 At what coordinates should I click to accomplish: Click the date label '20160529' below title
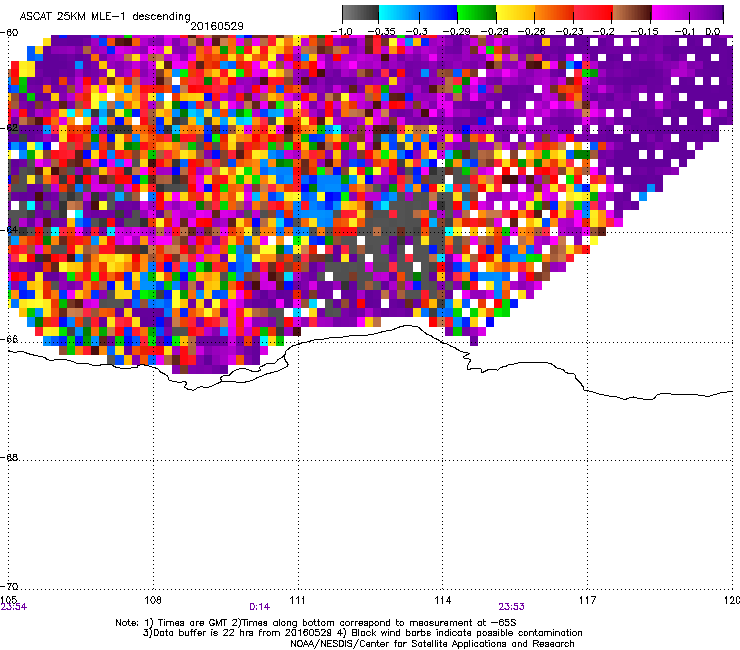[217, 26]
